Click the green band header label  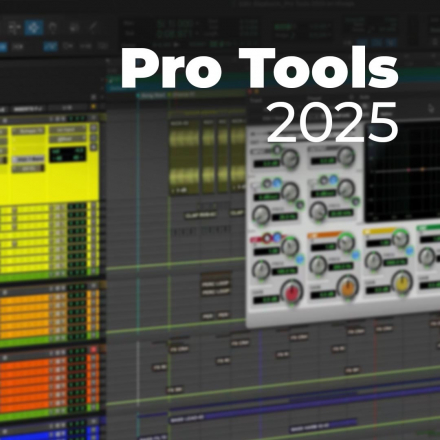(x=429, y=227)
